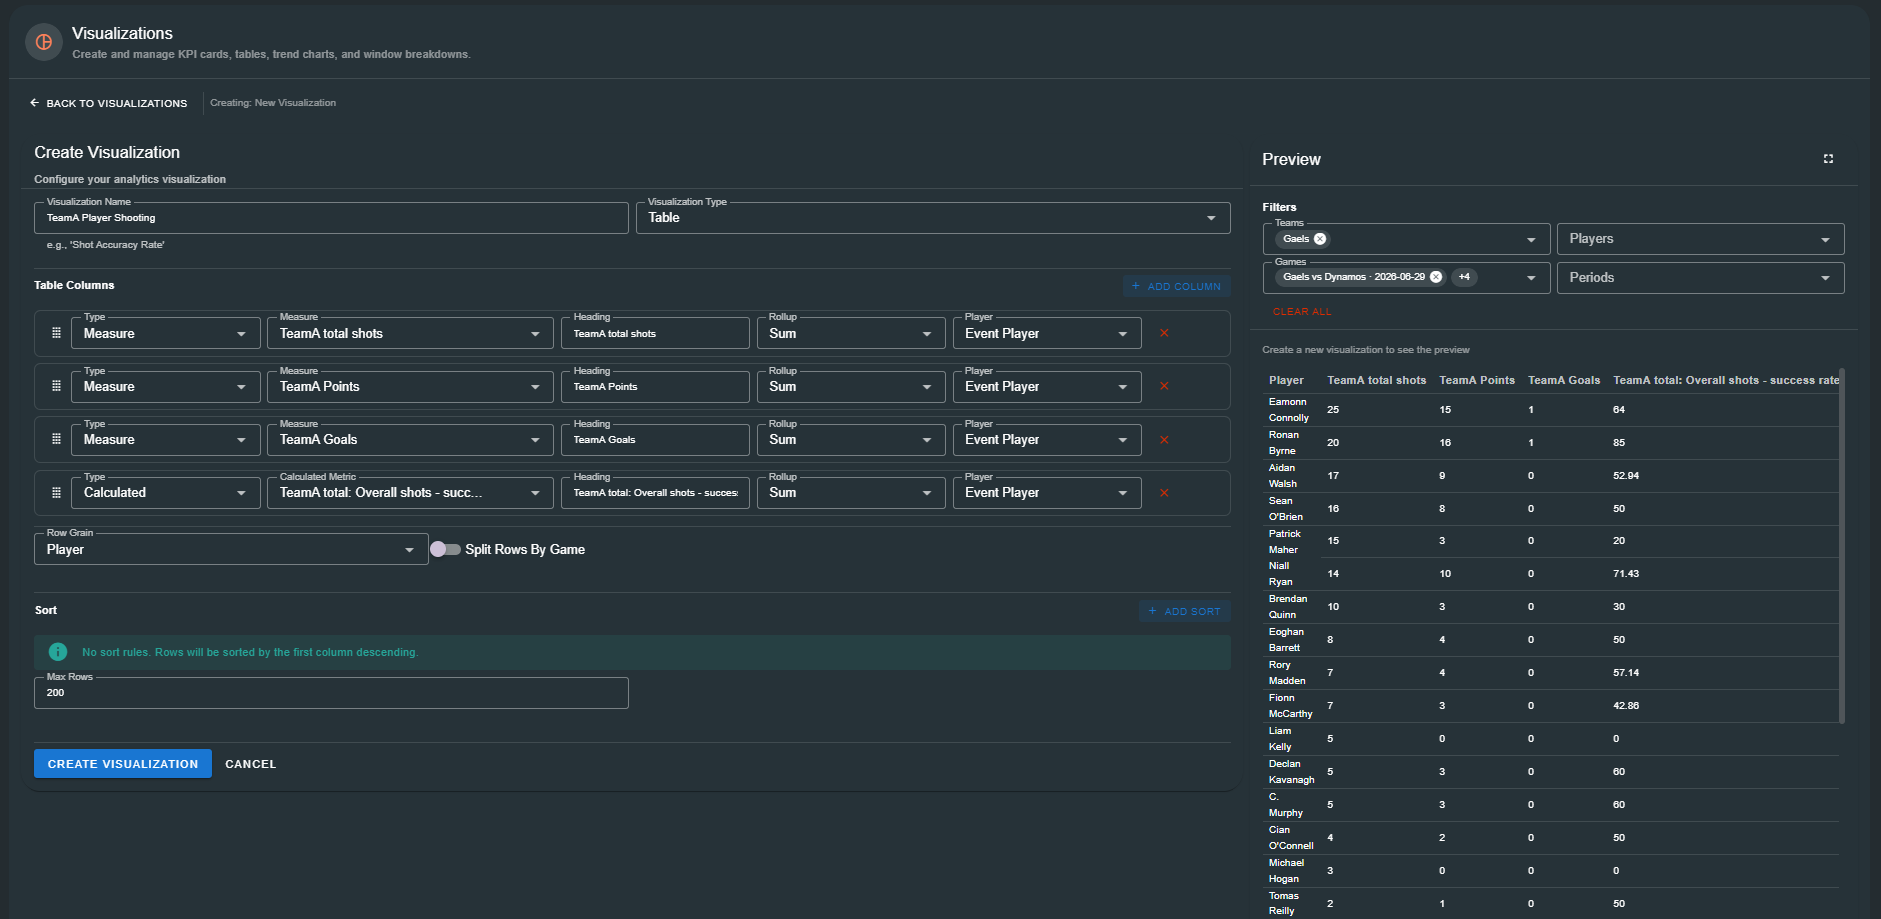Select Eamonn Connolly row in preview
This screenshot has height=919, width=1881.
tap(1551, 410)
